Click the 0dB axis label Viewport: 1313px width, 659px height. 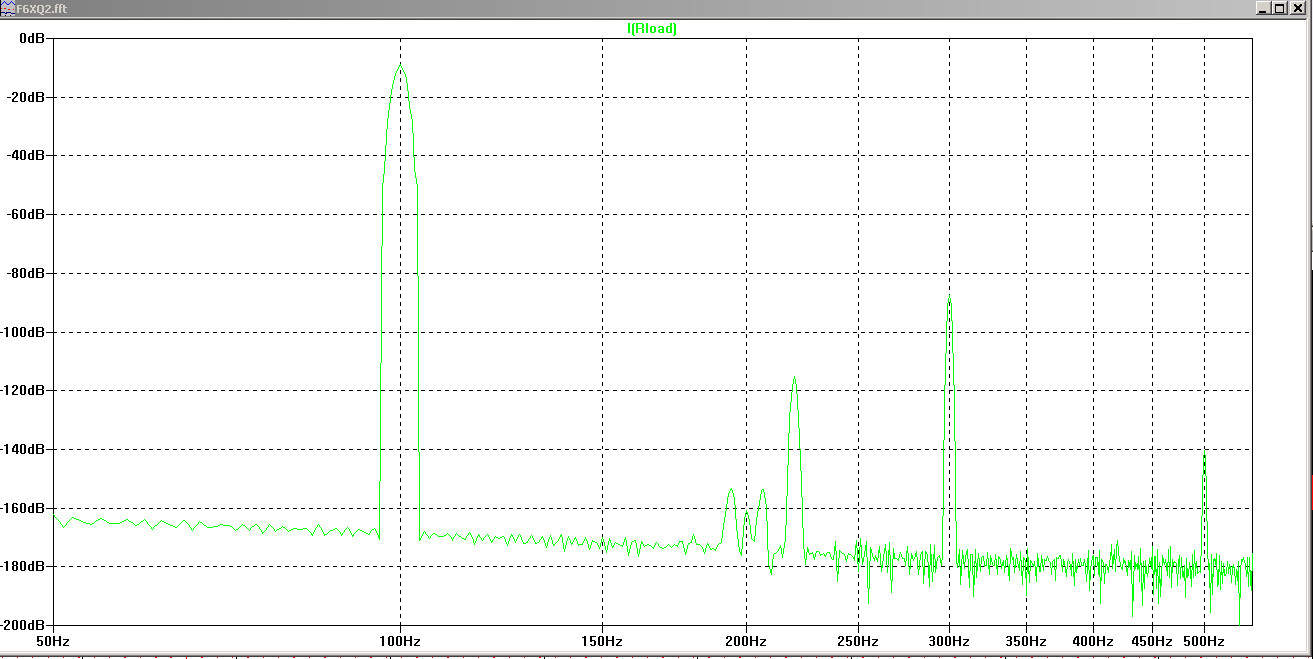[32, 39]
